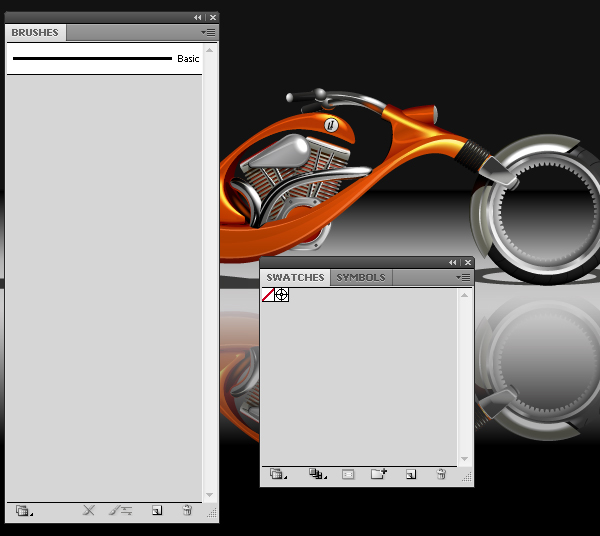Viewport: 600px width, 536px height.
Task: Collapse Swatches panel with double-arrow icon
Action: click(453, 263)
